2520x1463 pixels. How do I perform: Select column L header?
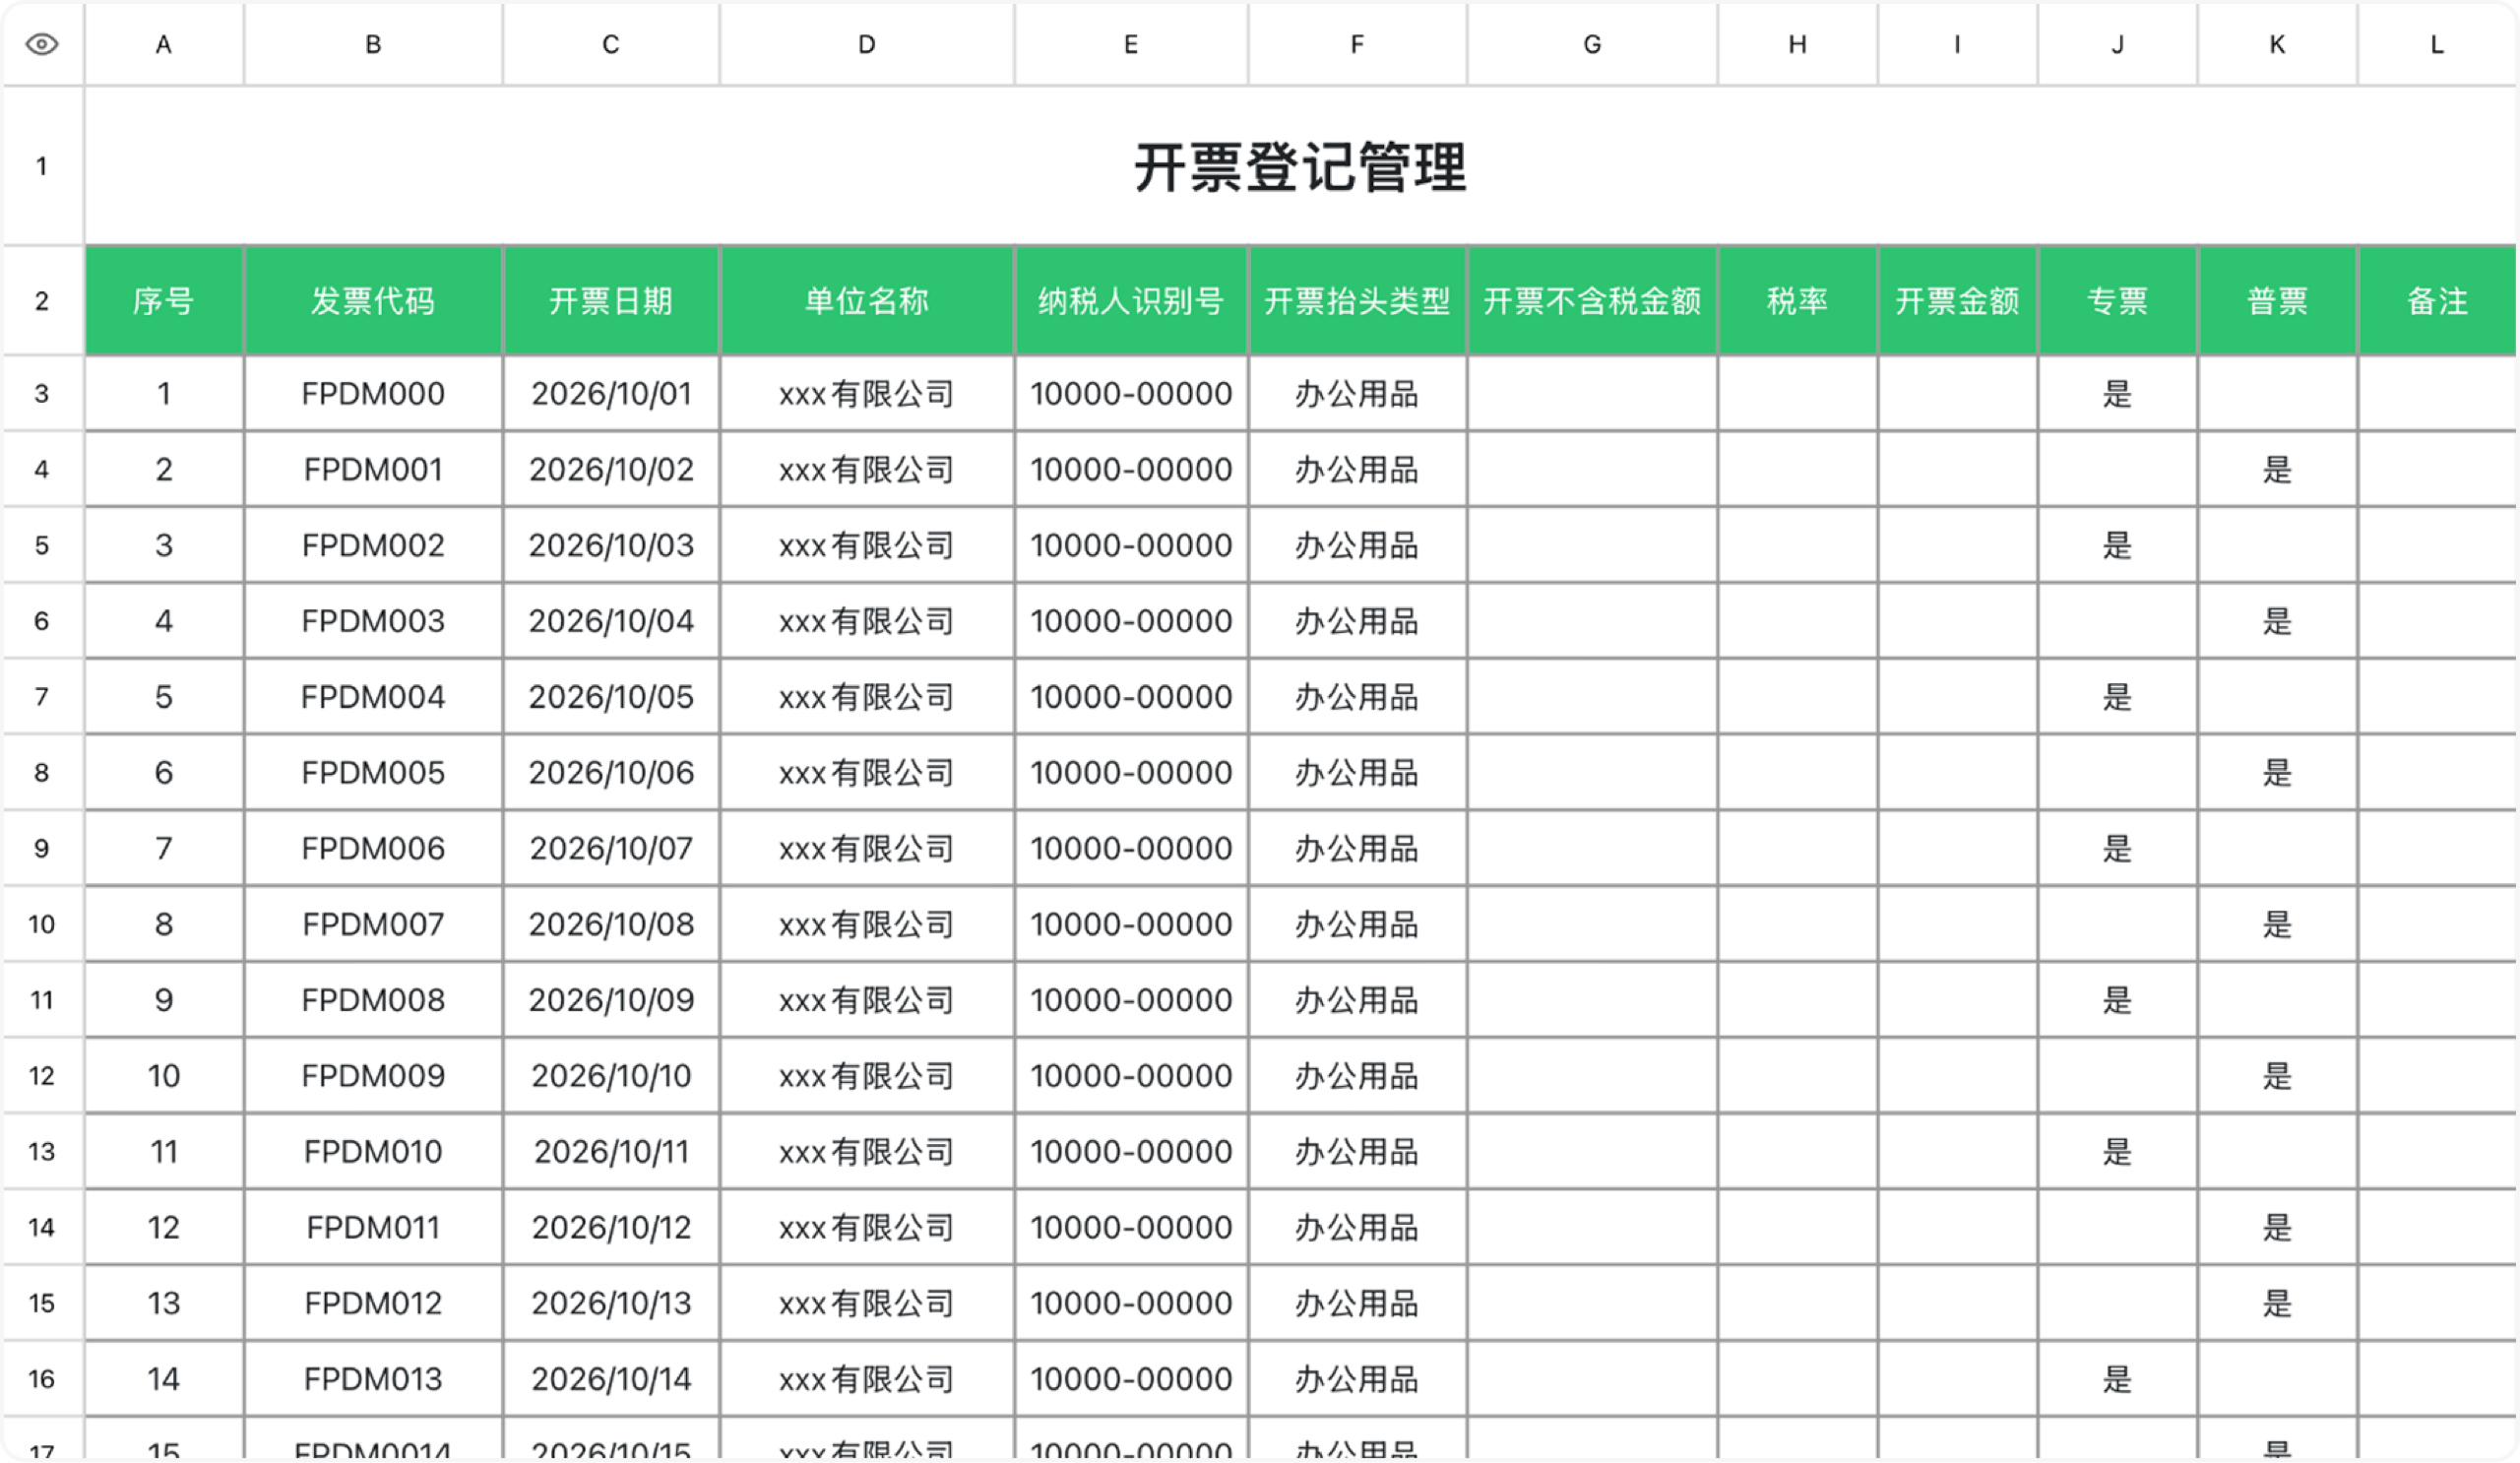[2437, 44]
